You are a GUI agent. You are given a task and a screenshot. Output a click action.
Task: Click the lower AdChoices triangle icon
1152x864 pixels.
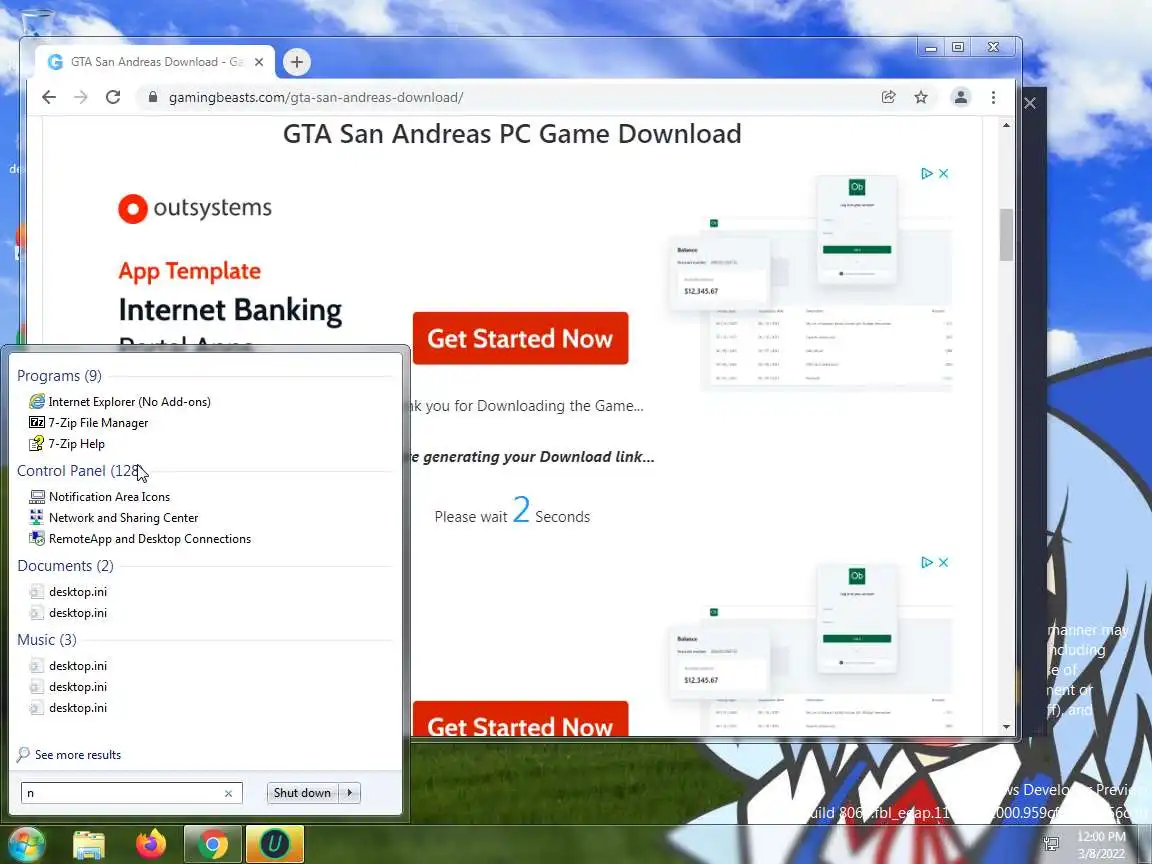pyautogui.click(x=926, y=562)
